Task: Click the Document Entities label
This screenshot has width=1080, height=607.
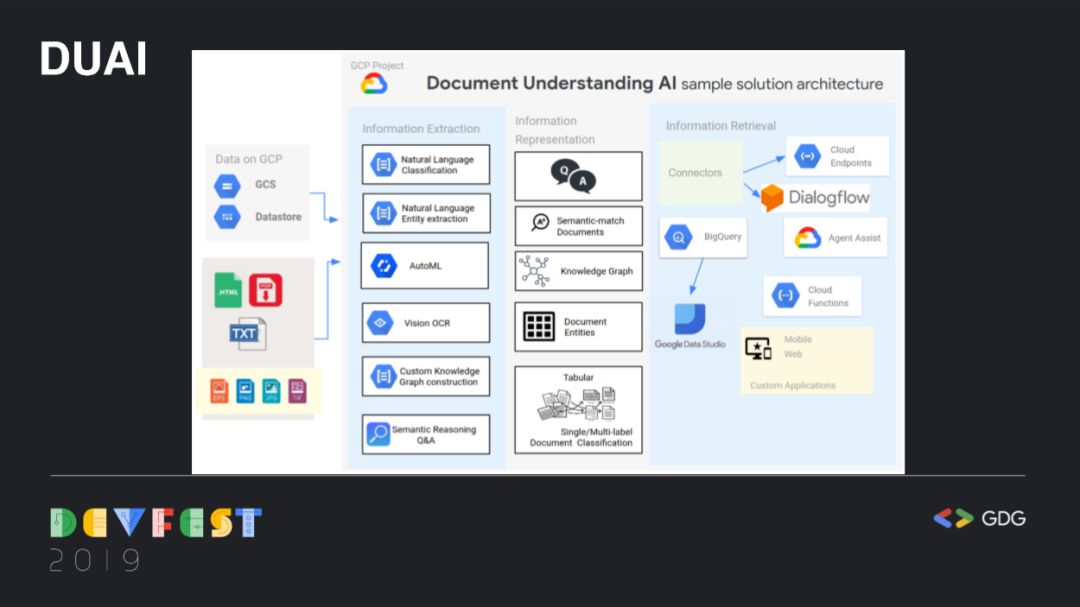Action: coord(585,327)
